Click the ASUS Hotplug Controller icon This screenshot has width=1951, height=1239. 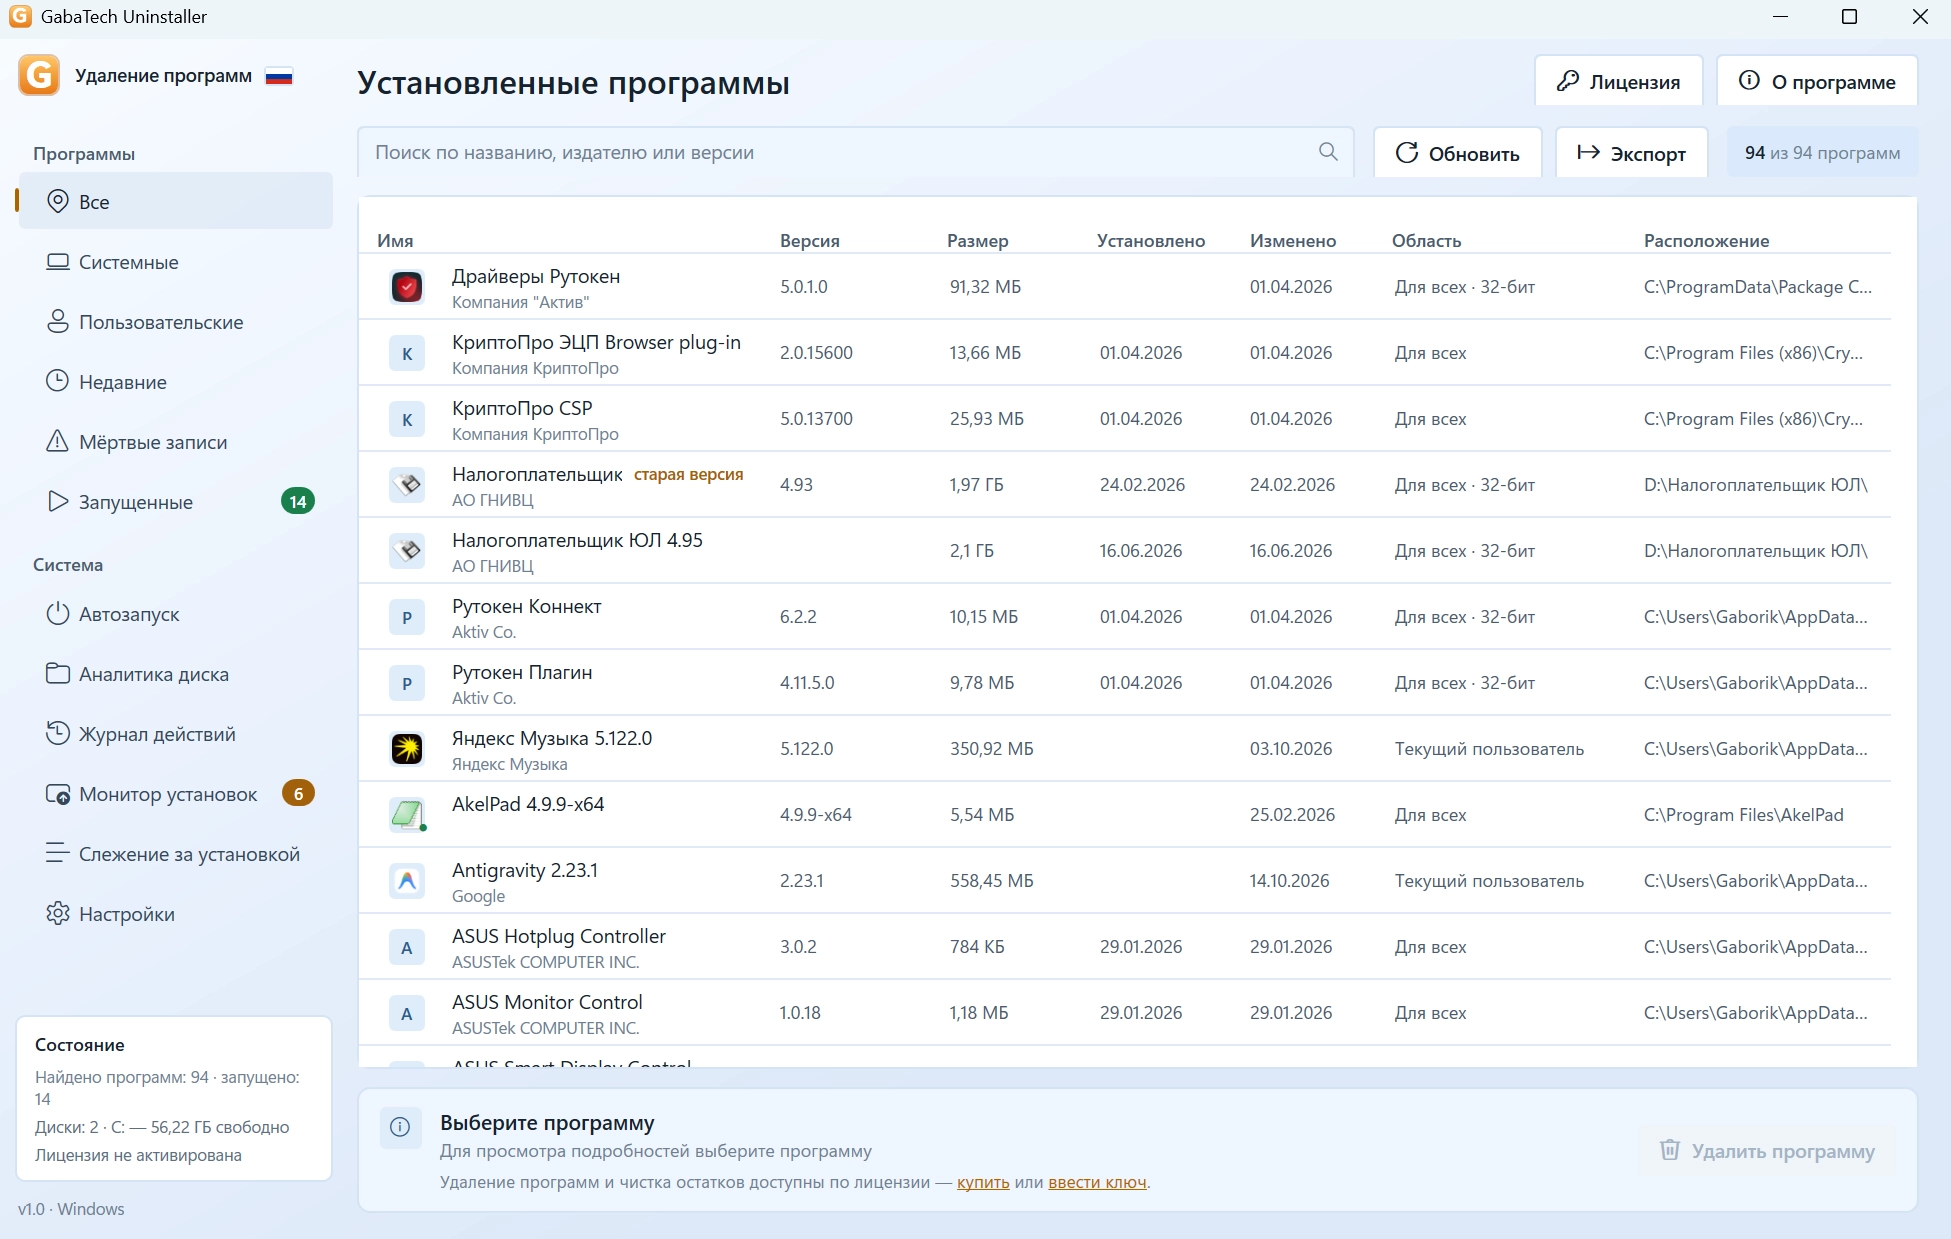point(407,947)
